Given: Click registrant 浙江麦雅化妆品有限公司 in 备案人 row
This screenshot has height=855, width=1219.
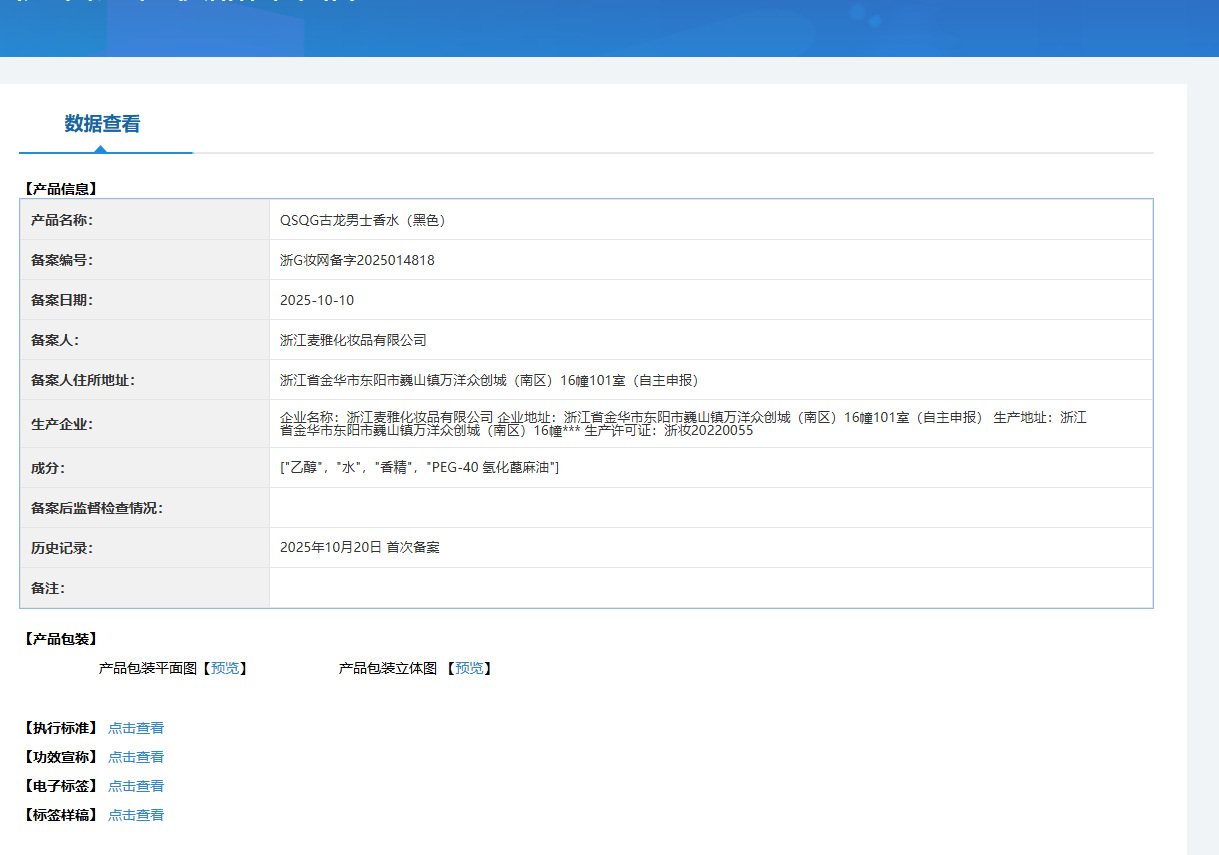Looking at the screenshot, I should [x=353, y=340].
